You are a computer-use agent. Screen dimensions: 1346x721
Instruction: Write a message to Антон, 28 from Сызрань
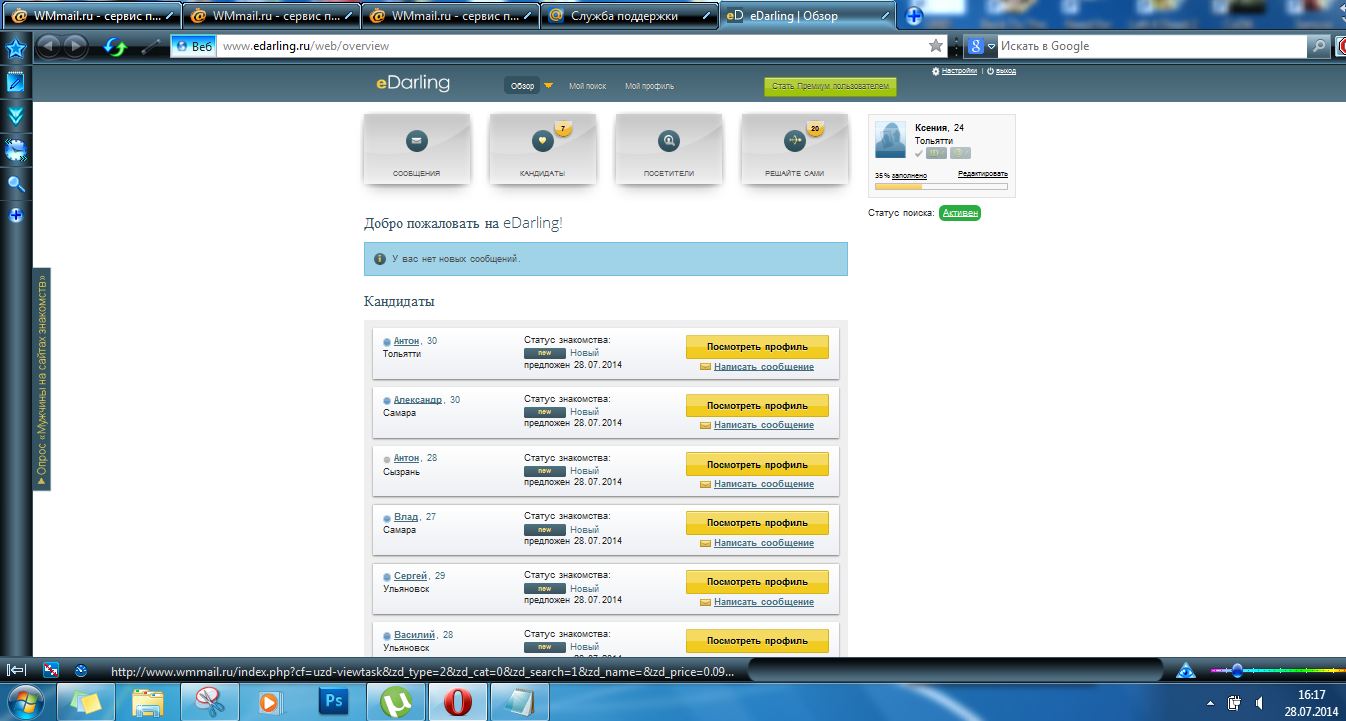tap(764, 484)
